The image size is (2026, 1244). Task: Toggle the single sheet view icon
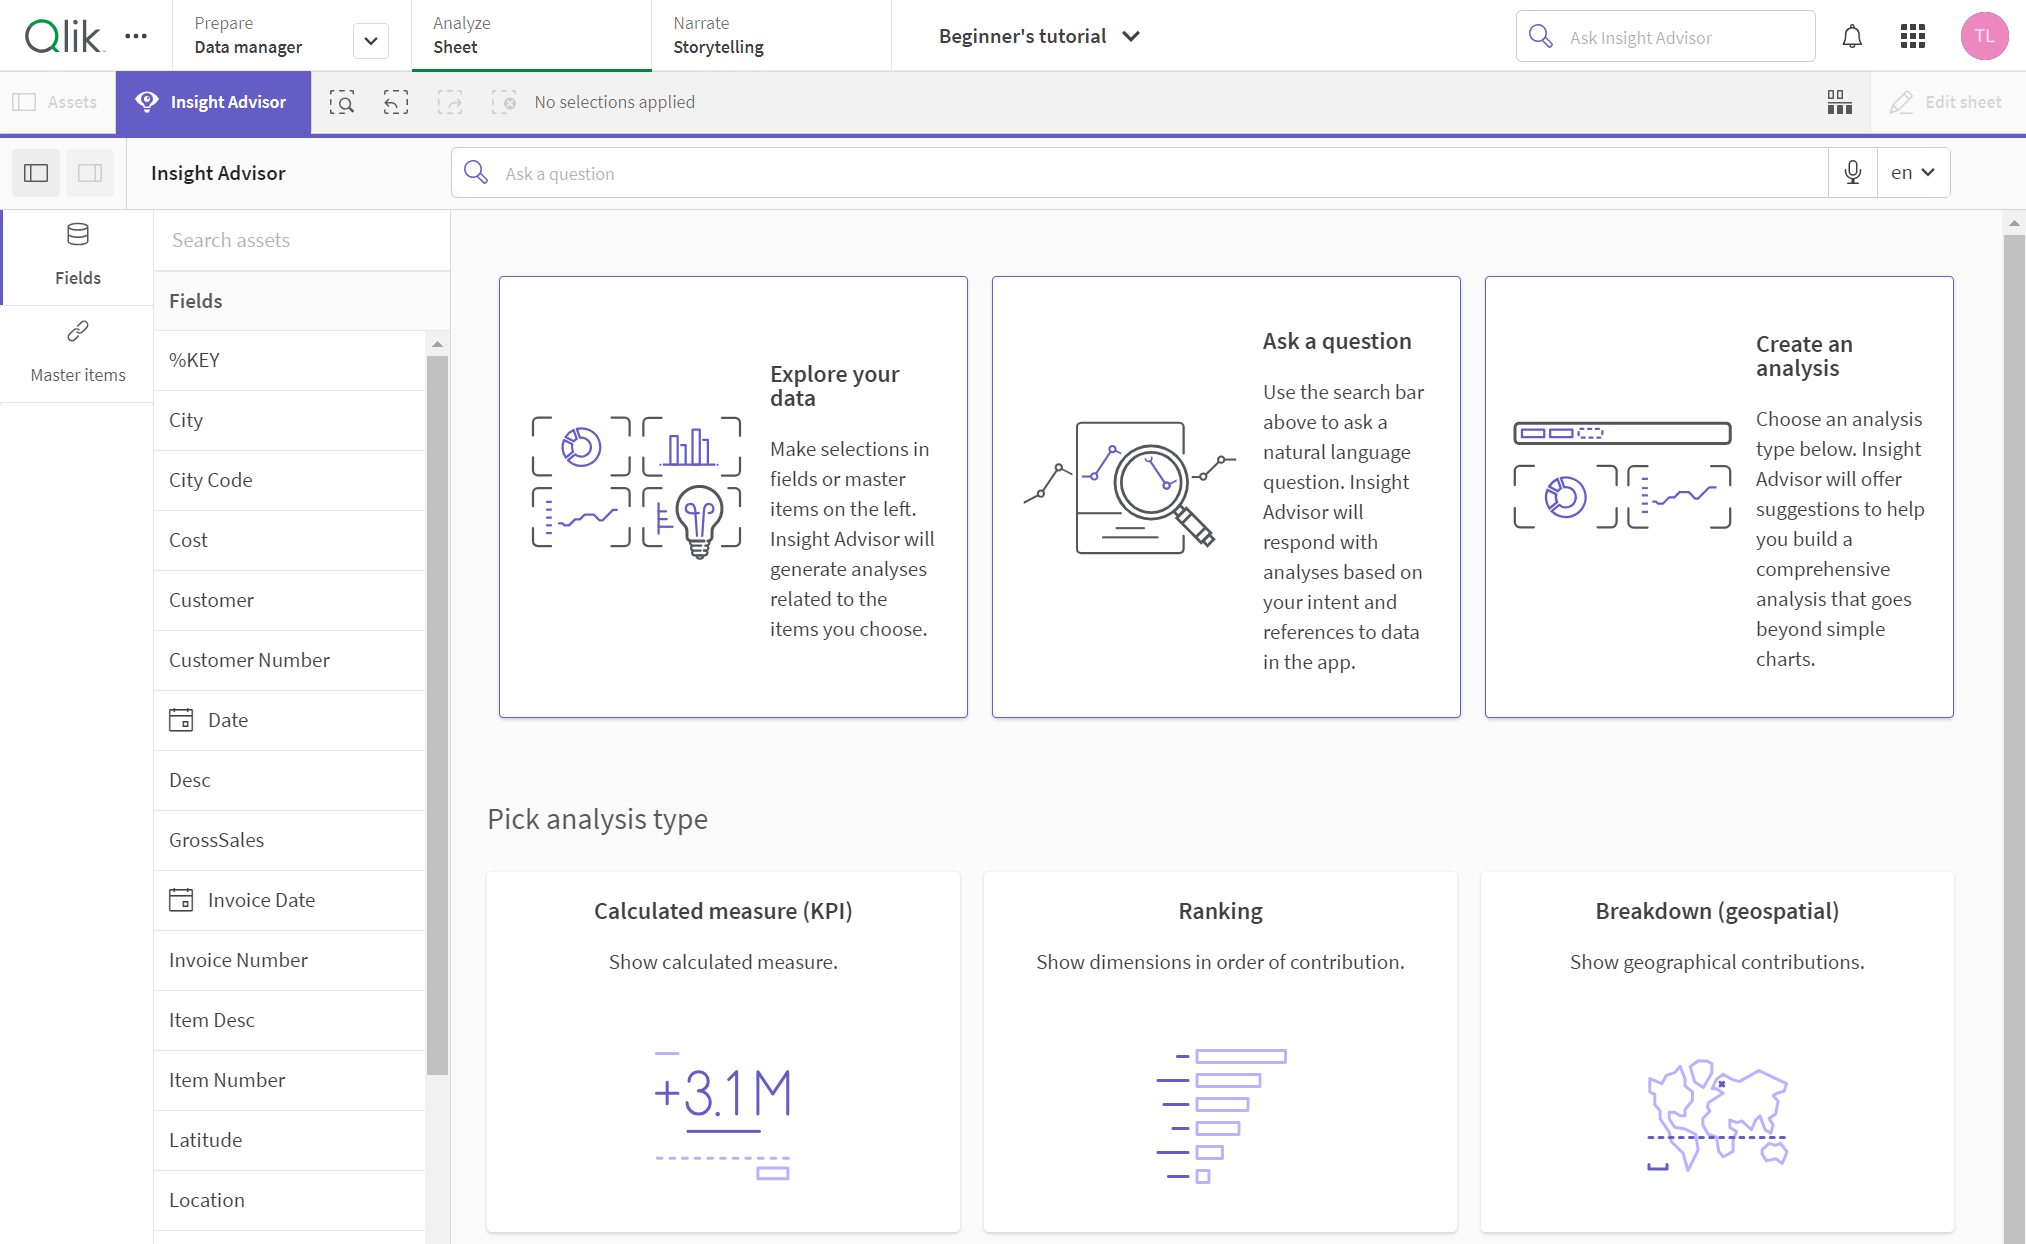[x=90, y=172]
